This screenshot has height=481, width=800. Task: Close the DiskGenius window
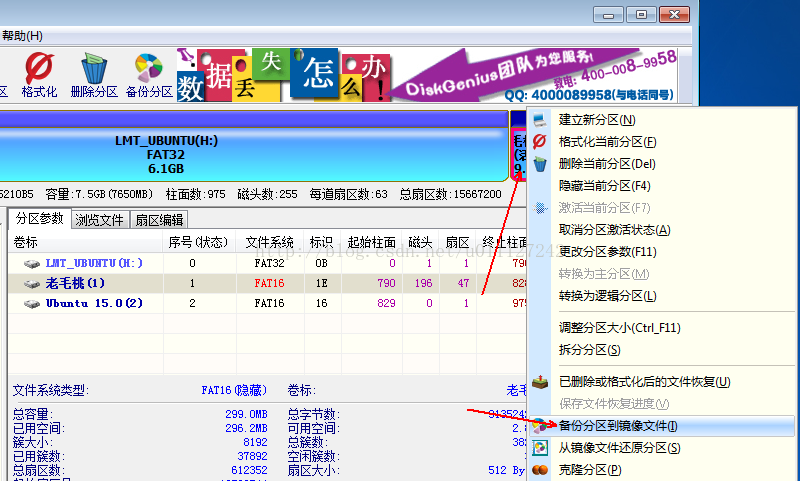pyautogui.click(x=674, y=15)
